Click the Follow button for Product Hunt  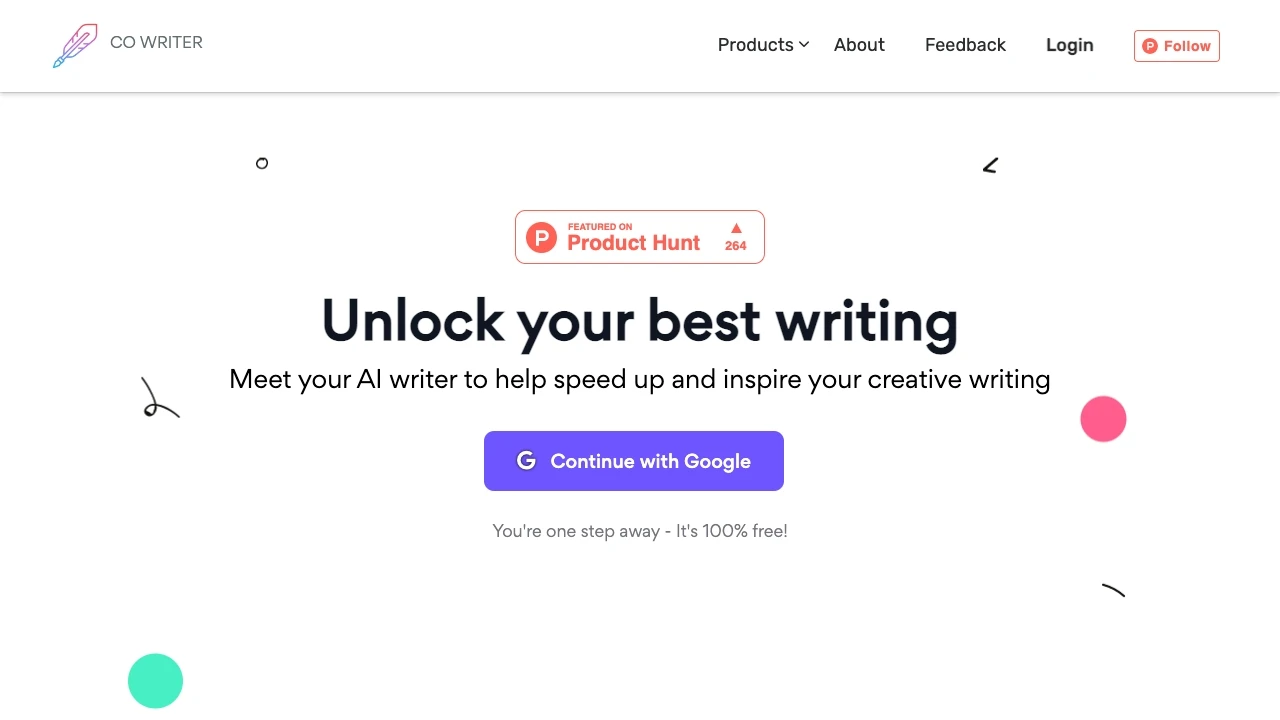point(1176,45)
